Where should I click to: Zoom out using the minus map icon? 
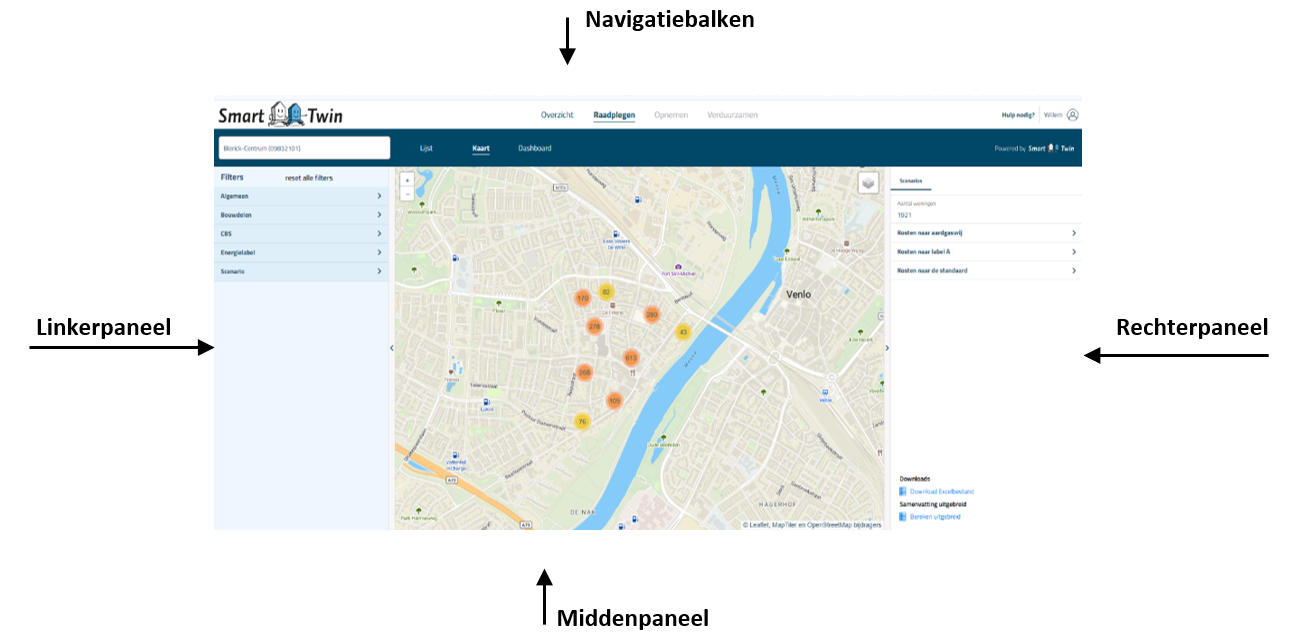(x=407, y=194)
